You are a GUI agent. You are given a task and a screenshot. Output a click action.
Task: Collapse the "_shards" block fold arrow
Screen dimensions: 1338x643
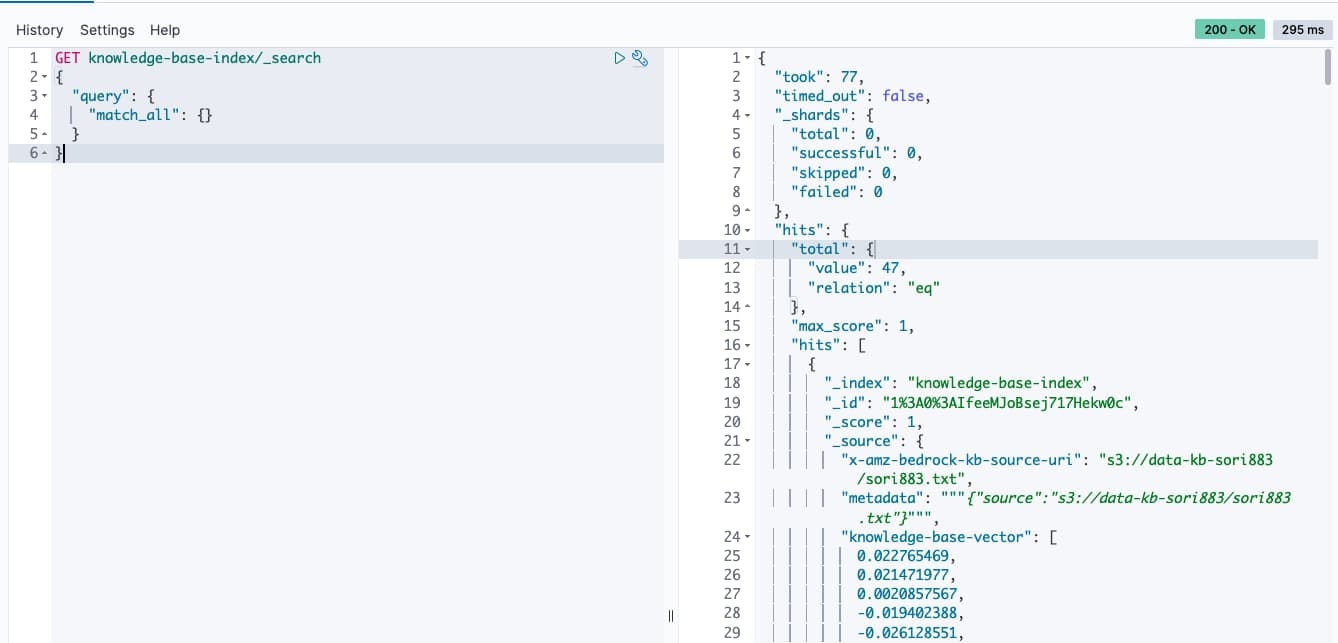[x=748, y=115]
